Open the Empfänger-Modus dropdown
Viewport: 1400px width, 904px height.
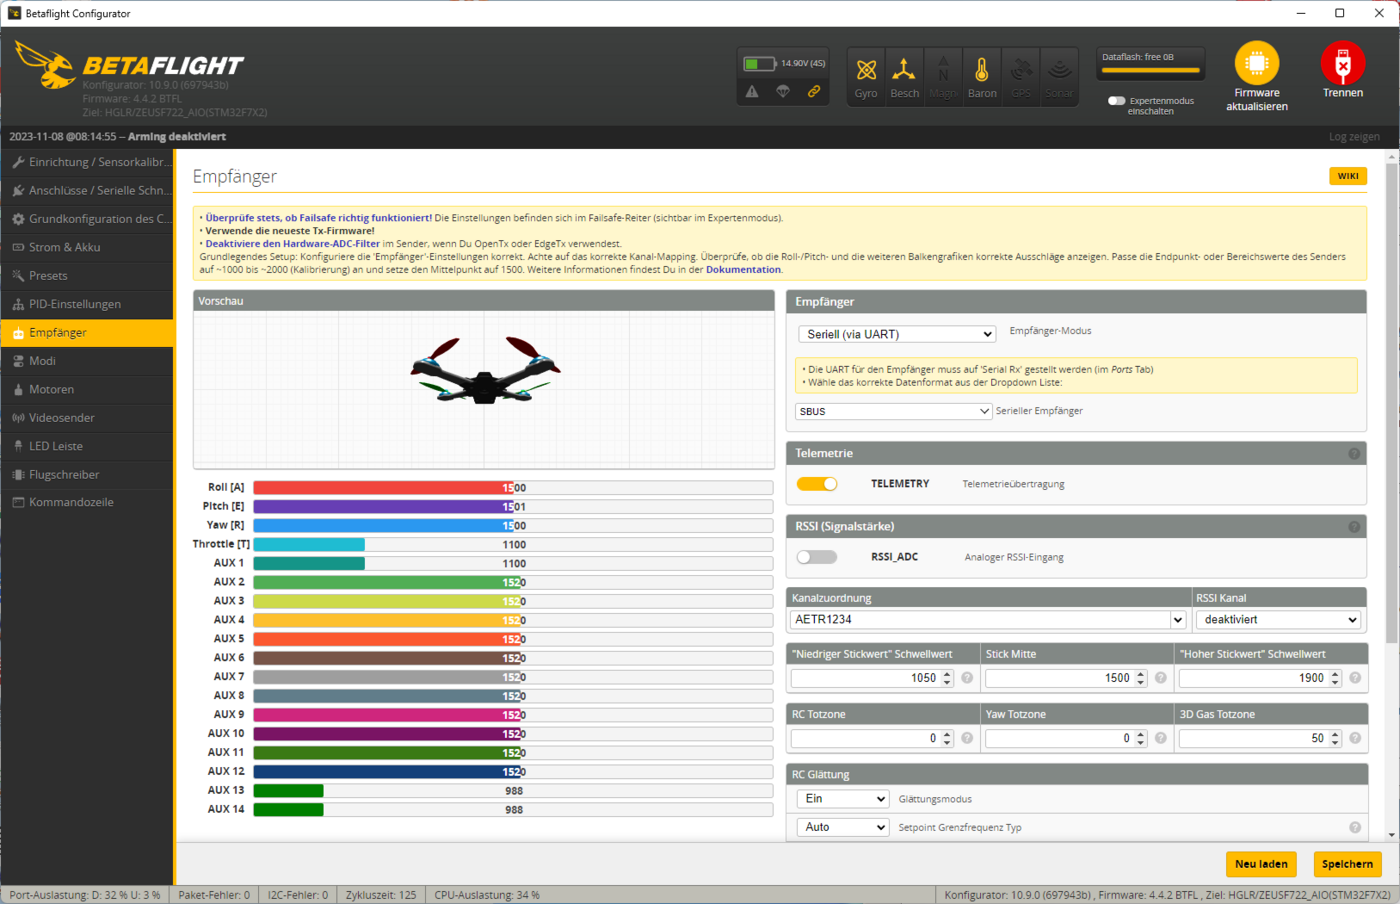point(896,334)
